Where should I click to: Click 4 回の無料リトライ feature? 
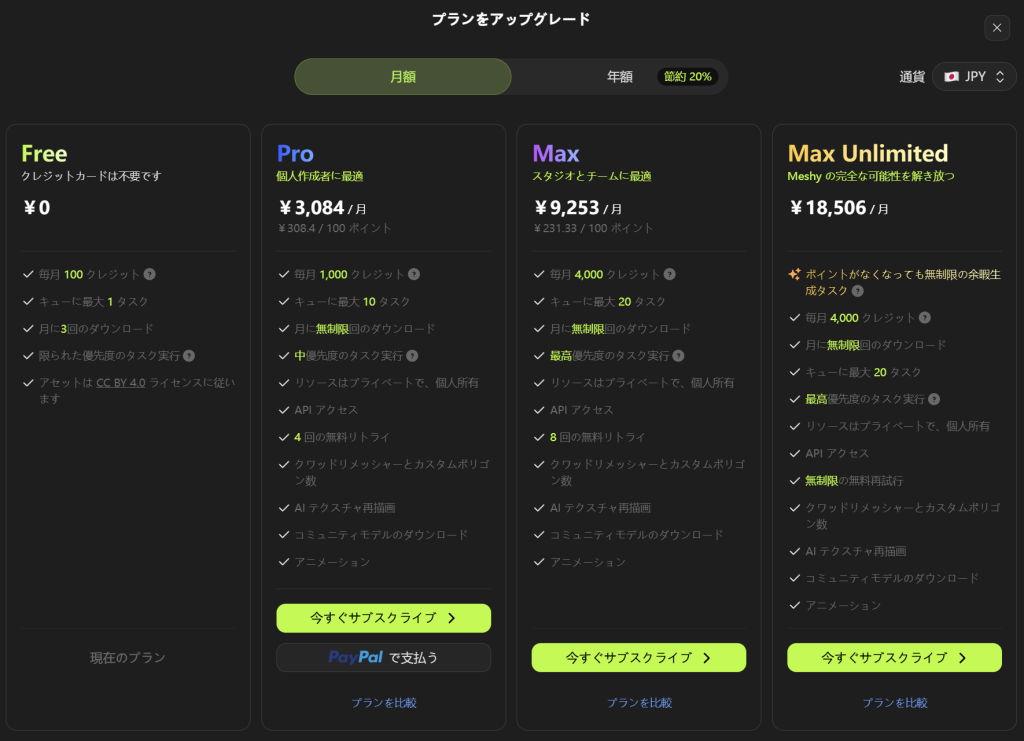tap(342, 437)
